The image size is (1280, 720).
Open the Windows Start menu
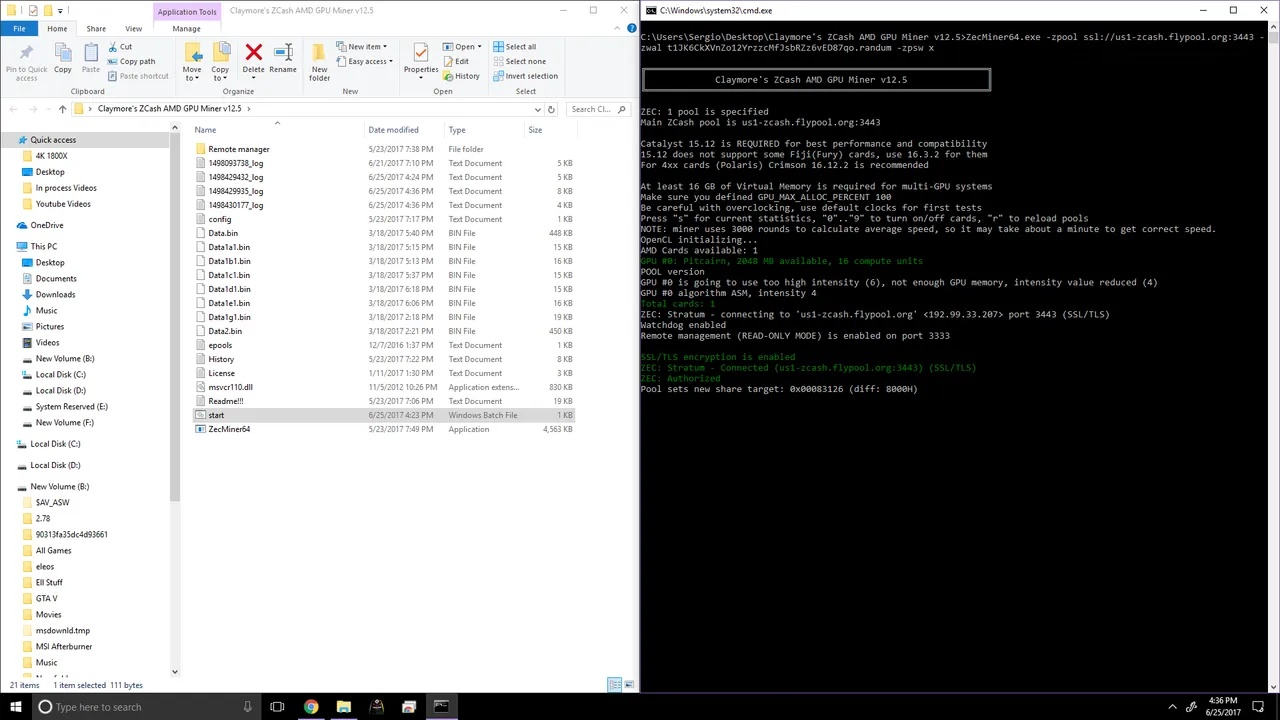pos(16,707)
